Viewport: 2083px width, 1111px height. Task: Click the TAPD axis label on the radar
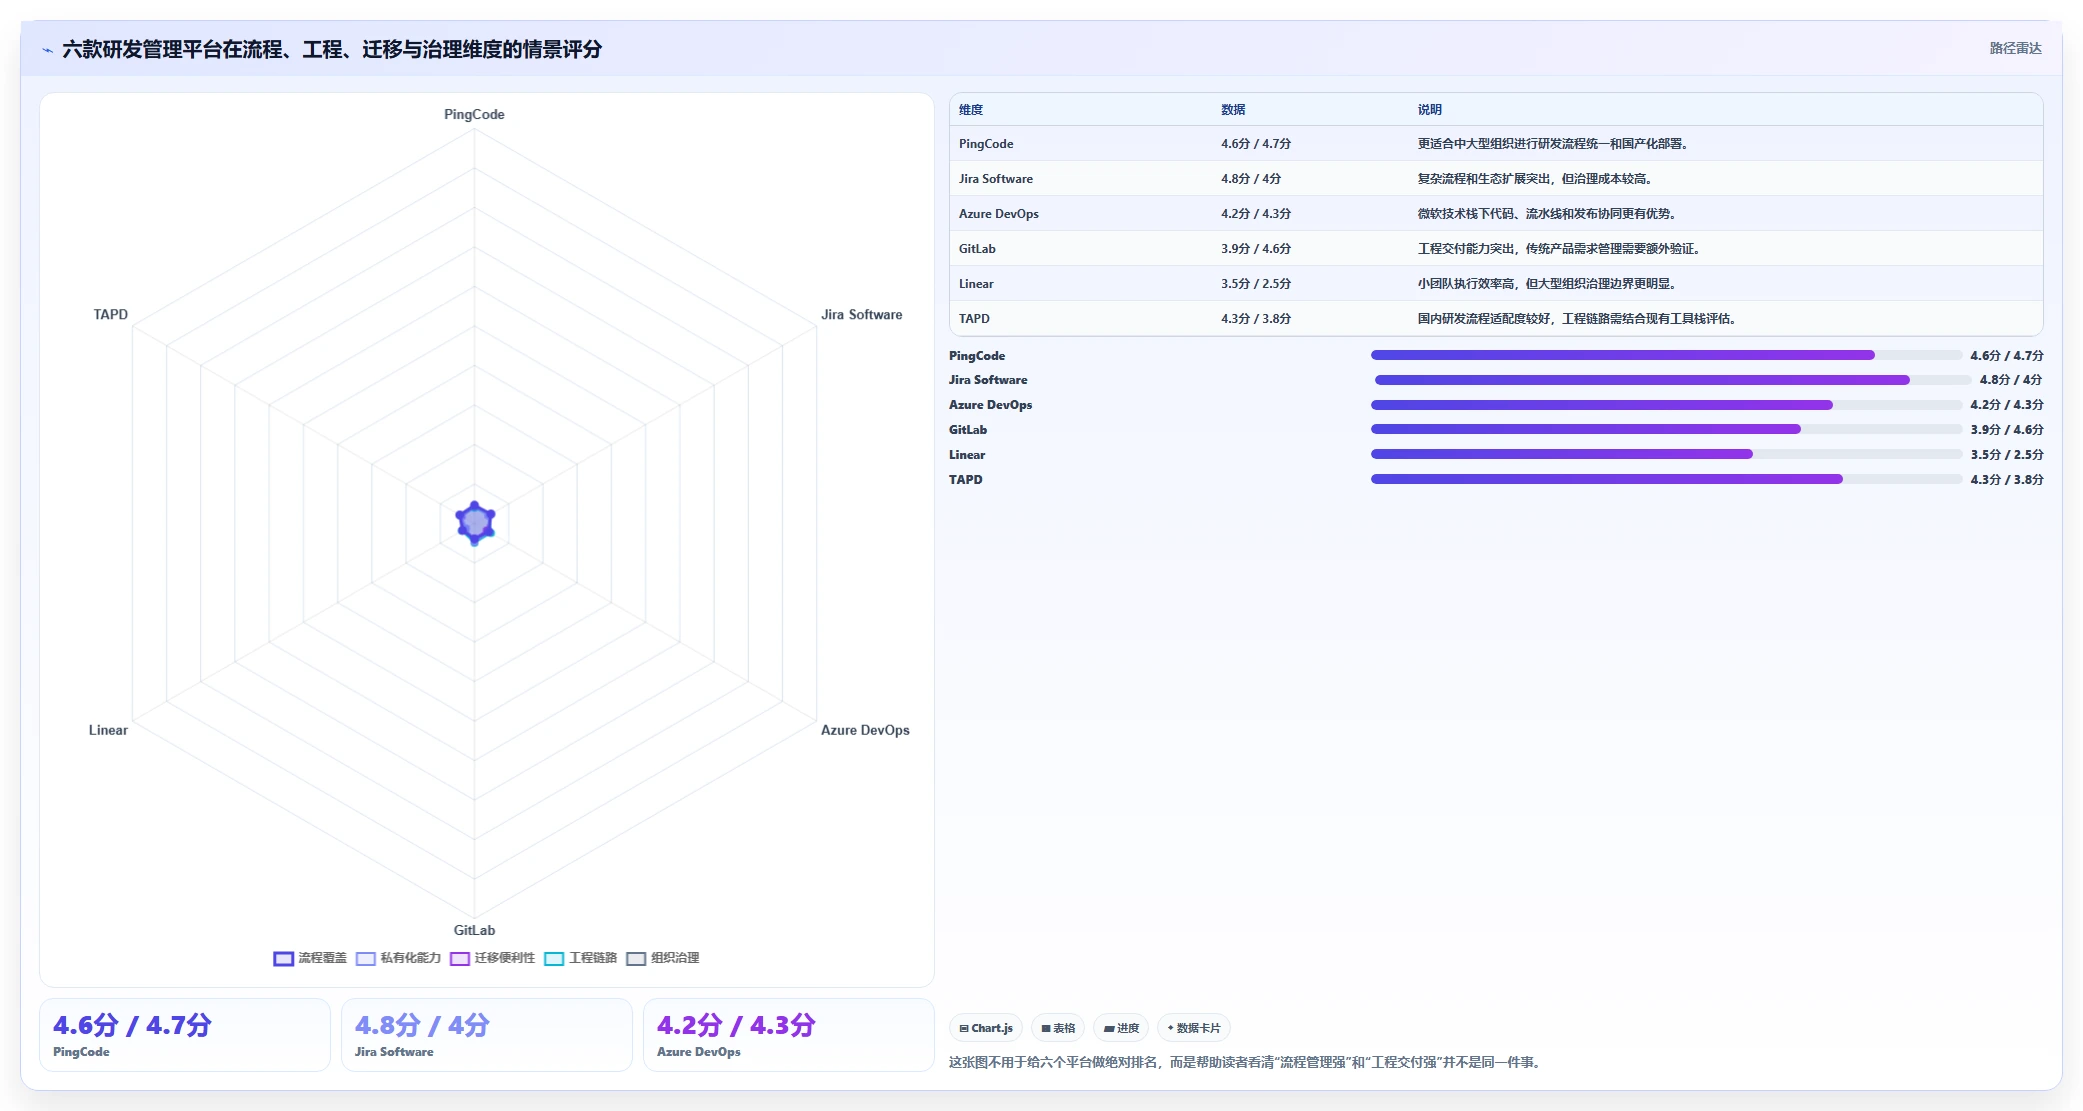111,315
